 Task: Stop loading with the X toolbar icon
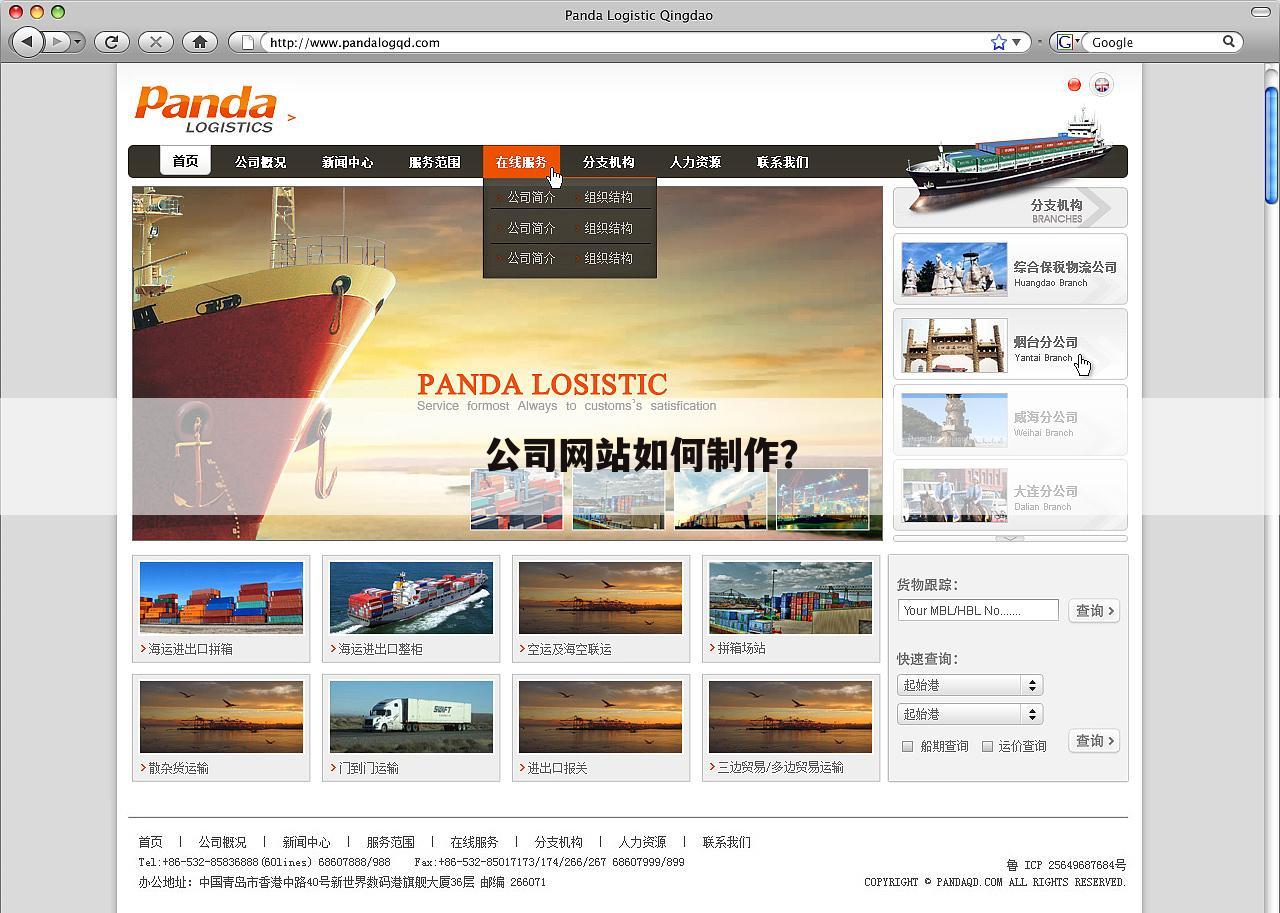(155, 42)
